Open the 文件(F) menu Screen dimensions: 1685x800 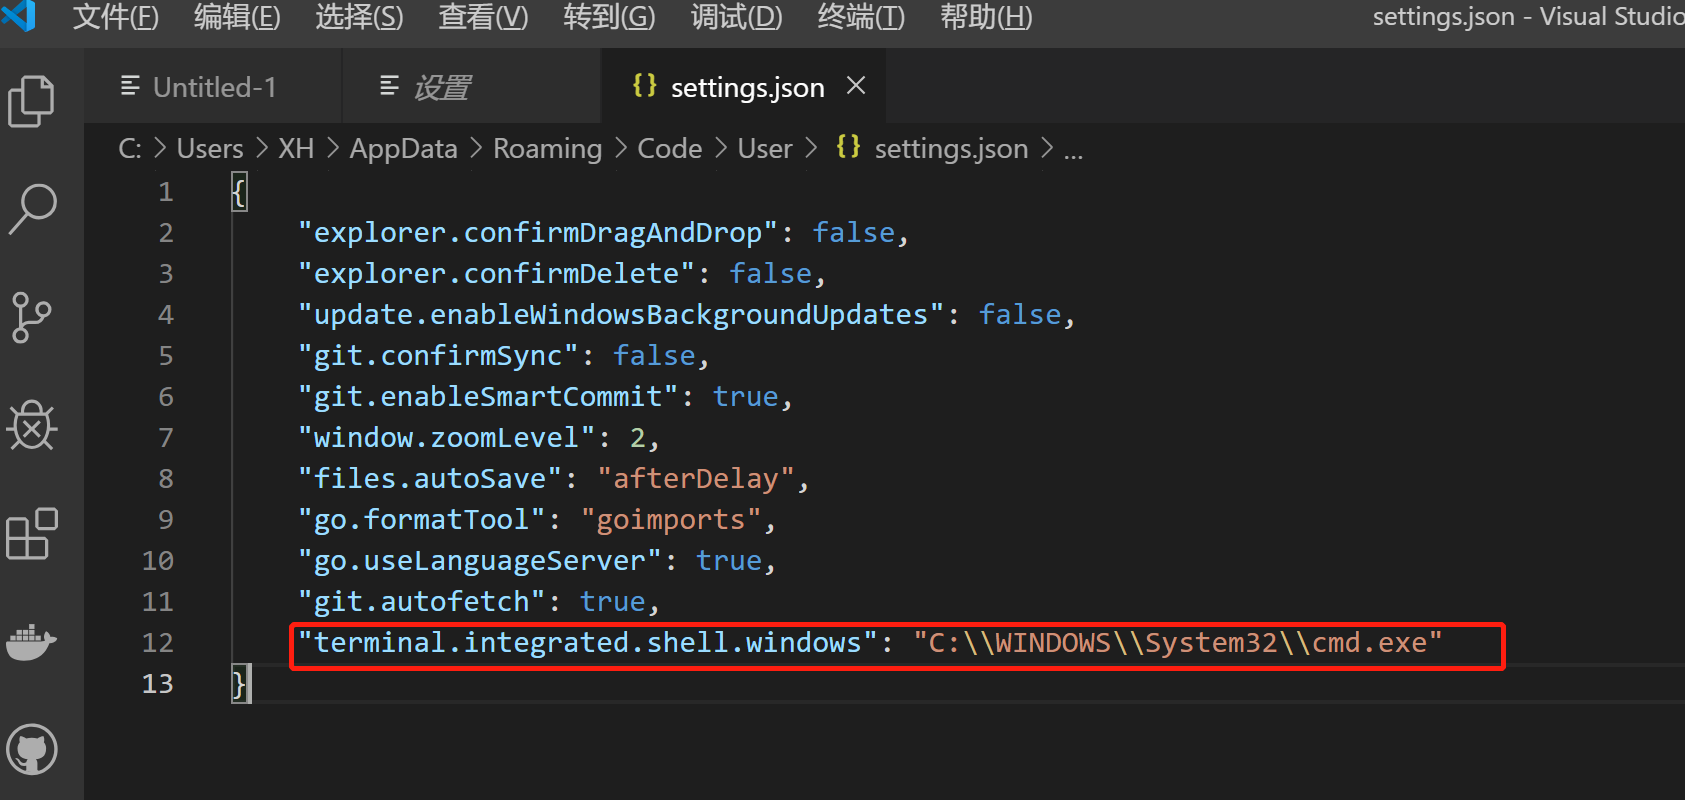pyautogui.click(x=116, y=17)
